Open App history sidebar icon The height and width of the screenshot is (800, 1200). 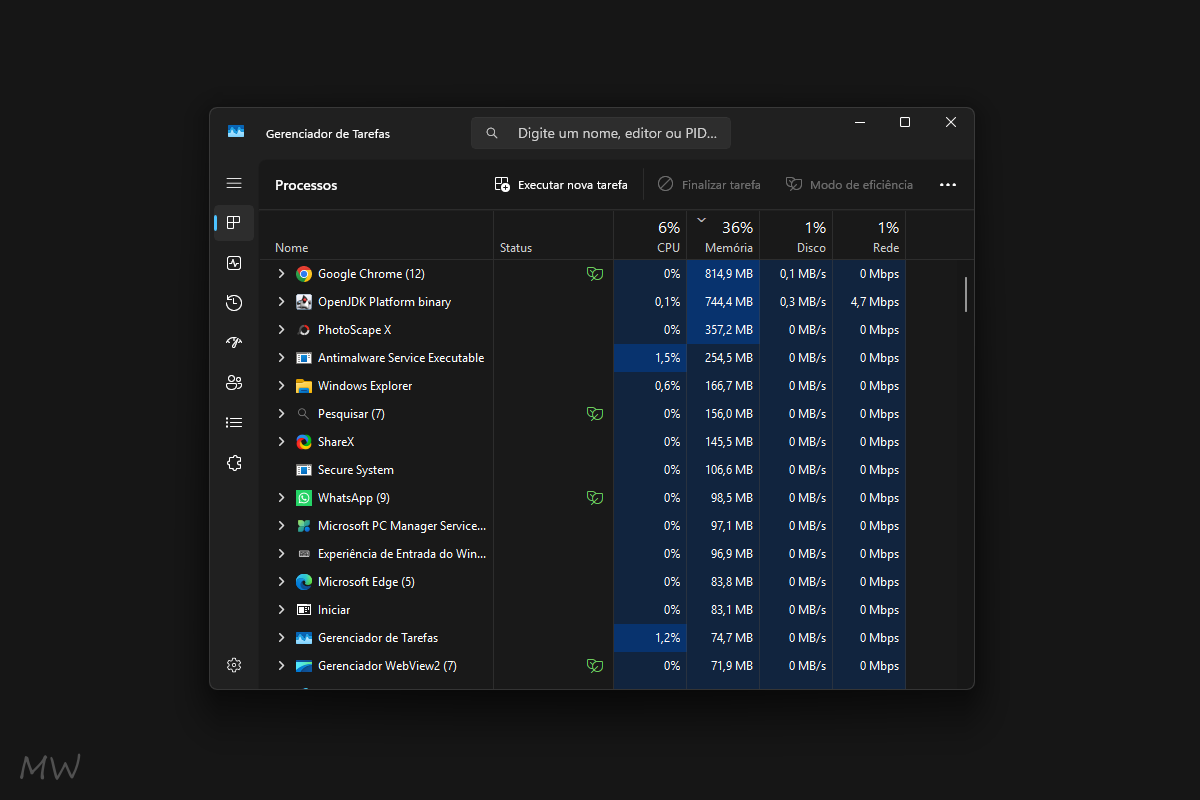(234, 303)
